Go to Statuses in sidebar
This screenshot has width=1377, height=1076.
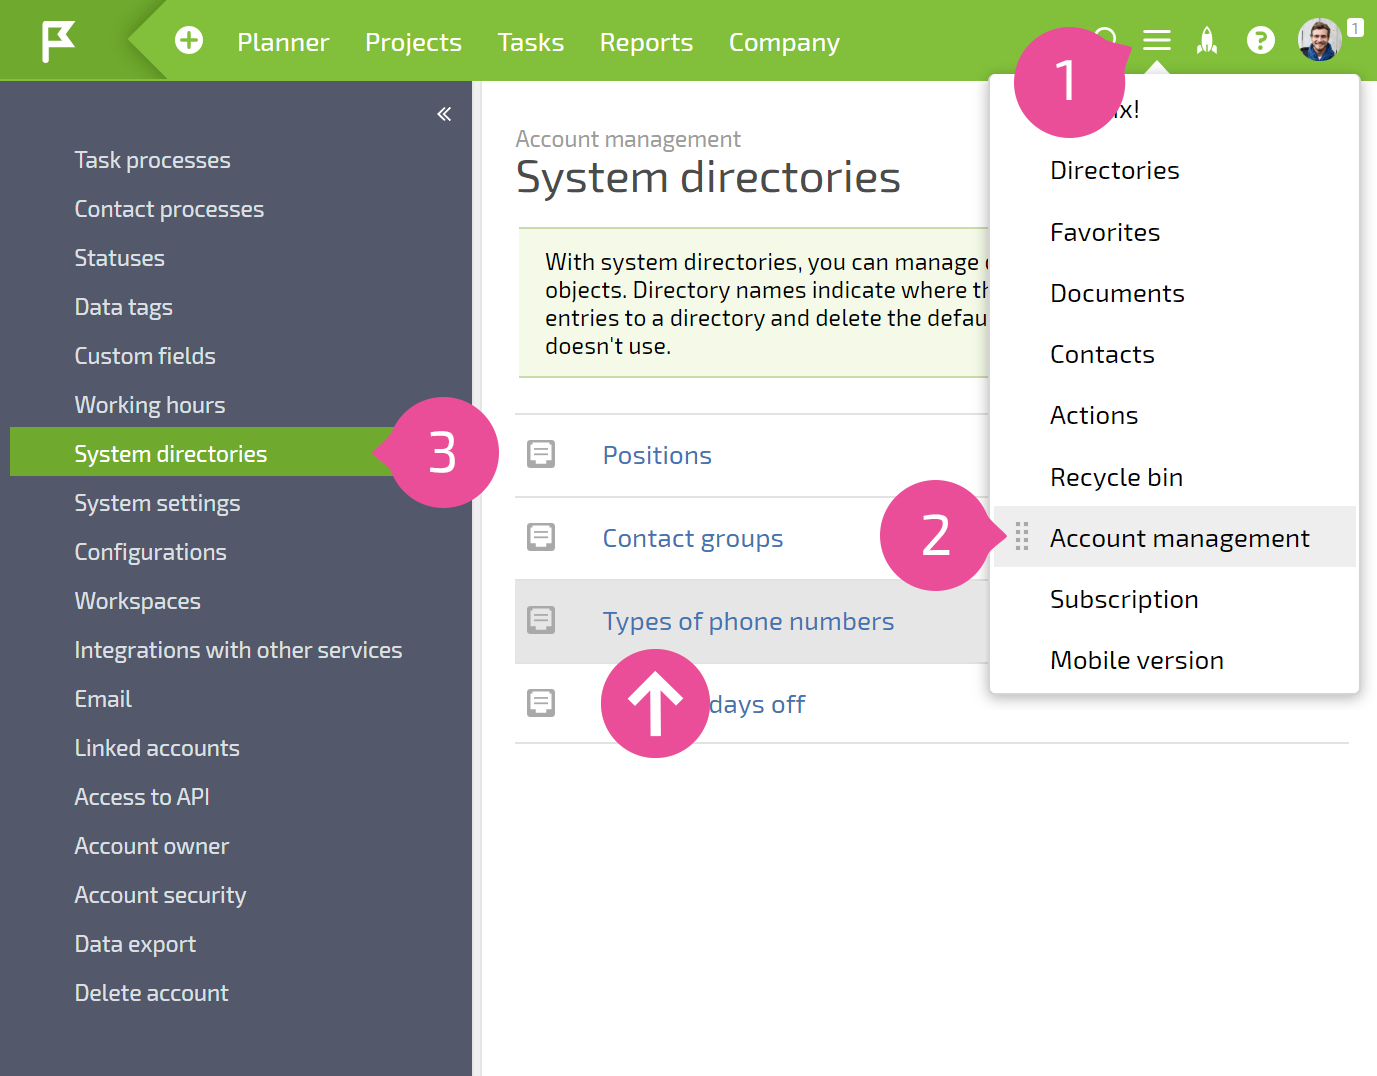click(119, 258)
